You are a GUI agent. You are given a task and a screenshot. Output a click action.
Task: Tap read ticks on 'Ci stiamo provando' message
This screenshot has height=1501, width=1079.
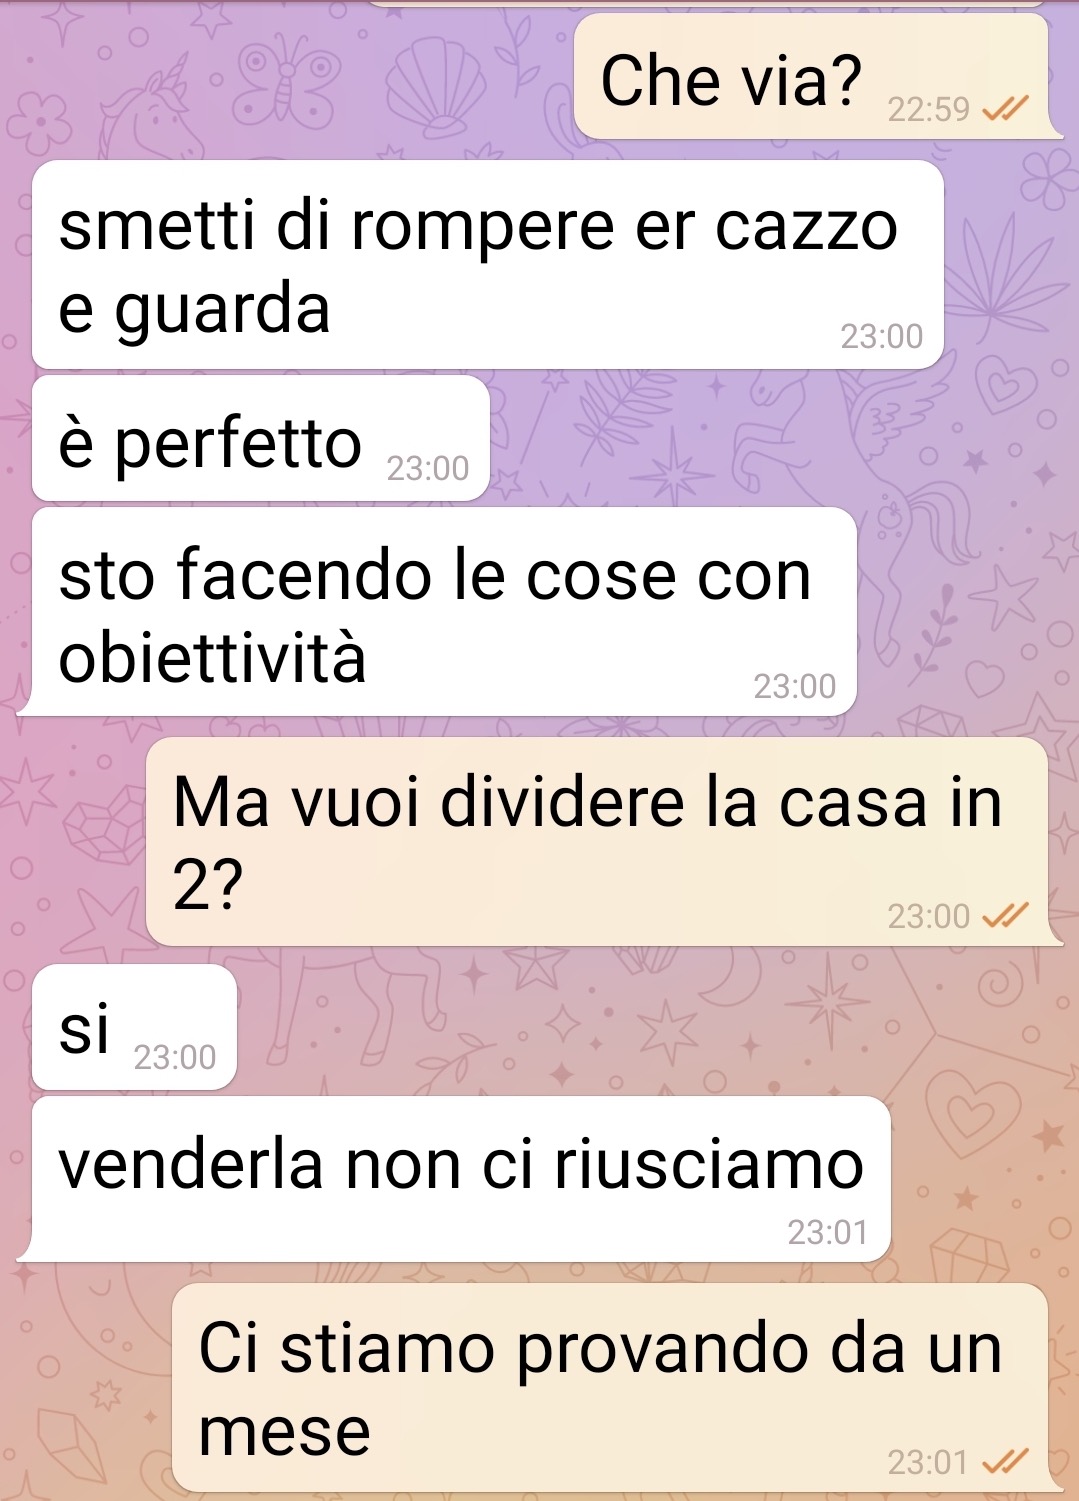1005,1462
